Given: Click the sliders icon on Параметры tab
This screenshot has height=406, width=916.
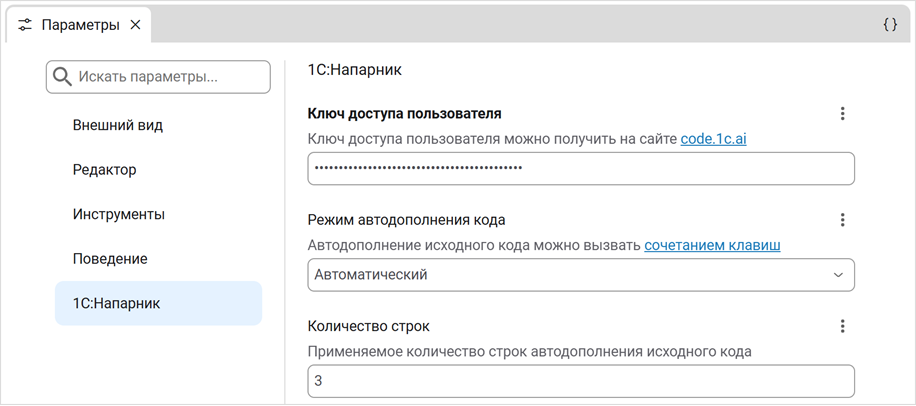Looking at the screenshot, I should coord(25,25).
